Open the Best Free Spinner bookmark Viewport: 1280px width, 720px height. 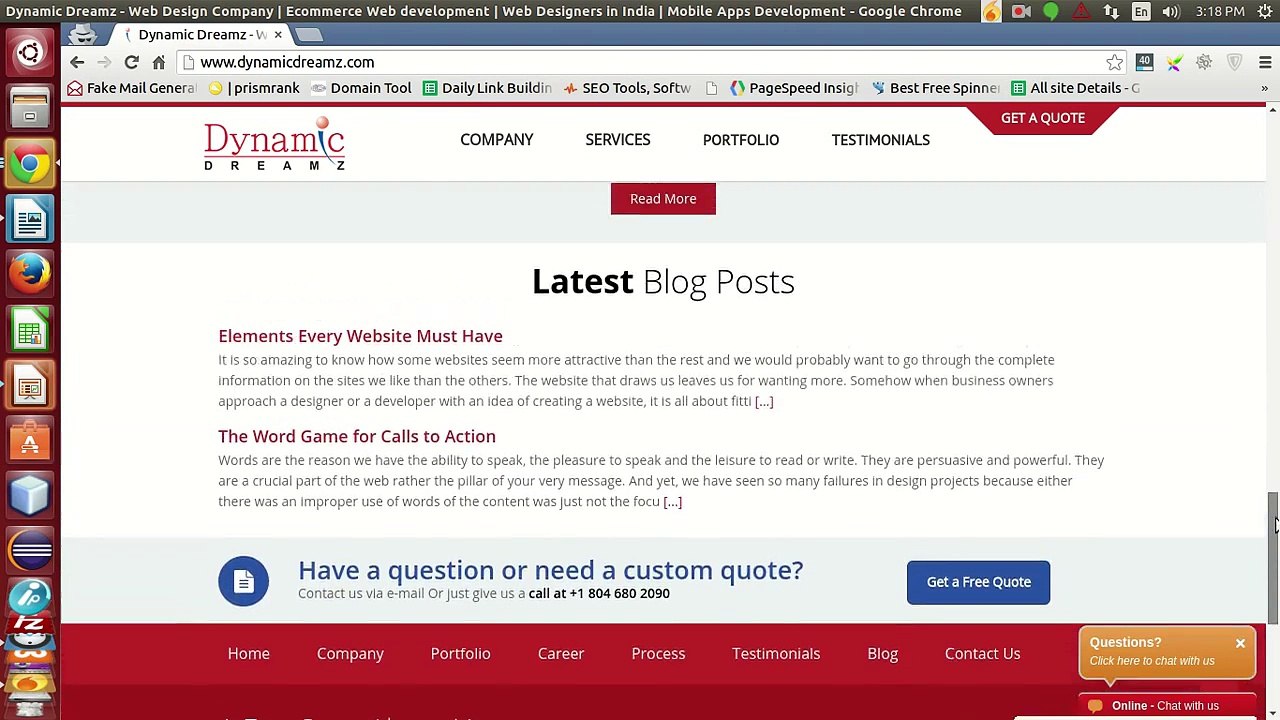tap(934, 88)
